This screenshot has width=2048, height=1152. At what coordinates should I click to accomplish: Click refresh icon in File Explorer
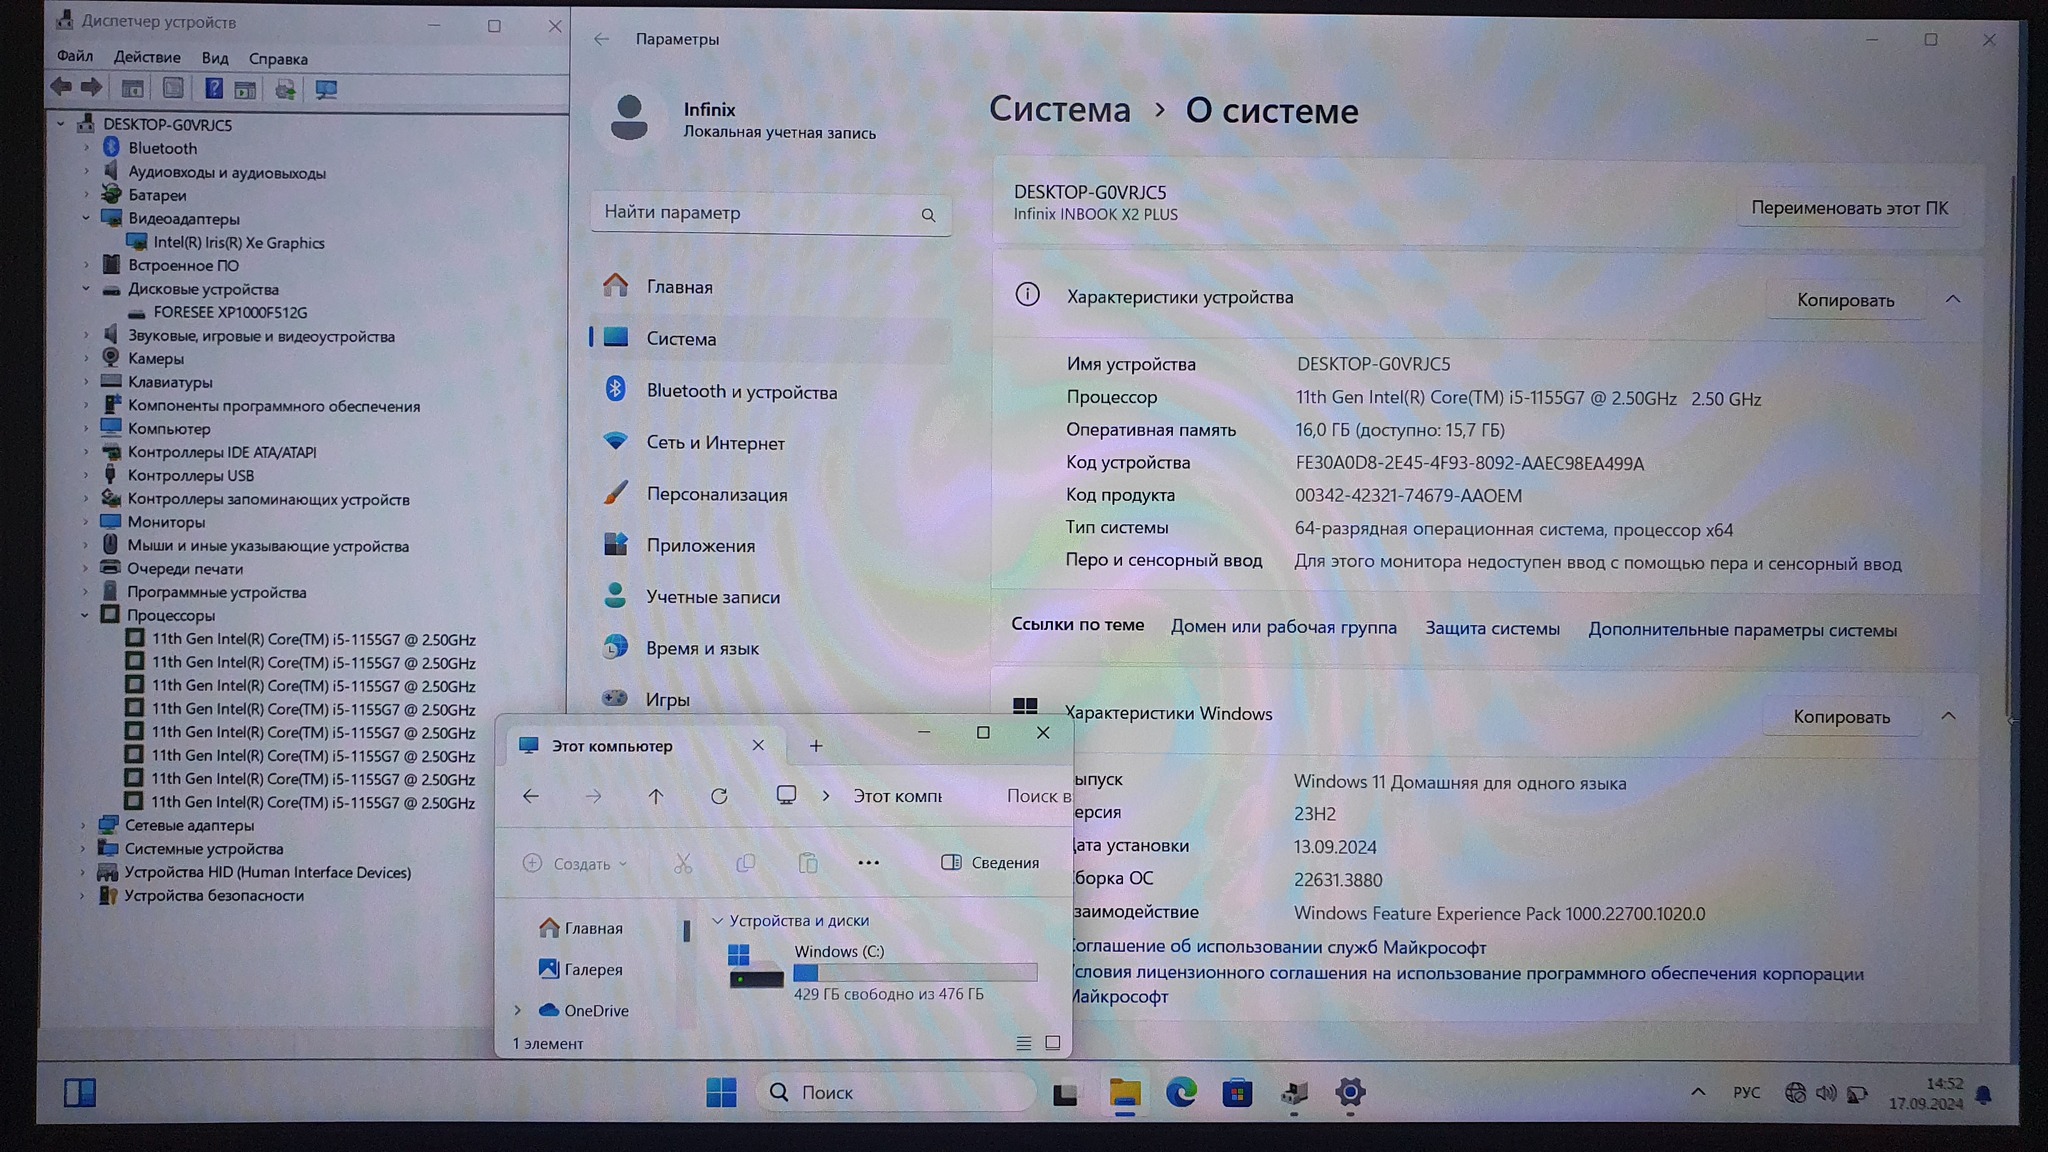coord(719,797)
